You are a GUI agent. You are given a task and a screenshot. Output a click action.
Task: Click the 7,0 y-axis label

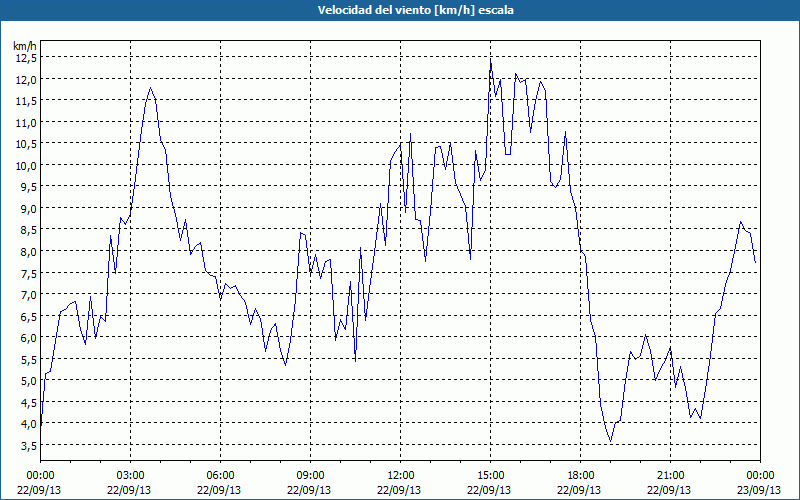click(x=29, y=295)
